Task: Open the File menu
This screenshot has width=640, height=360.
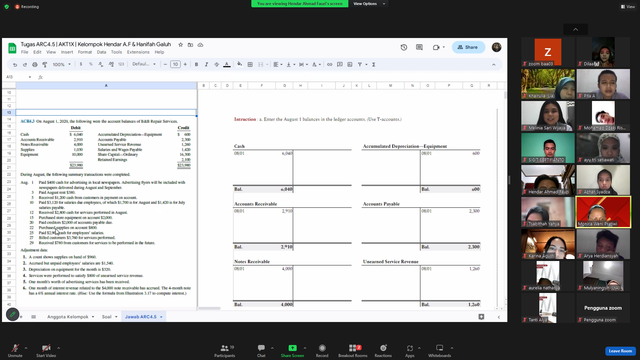Action: click(x=24, y=52)
